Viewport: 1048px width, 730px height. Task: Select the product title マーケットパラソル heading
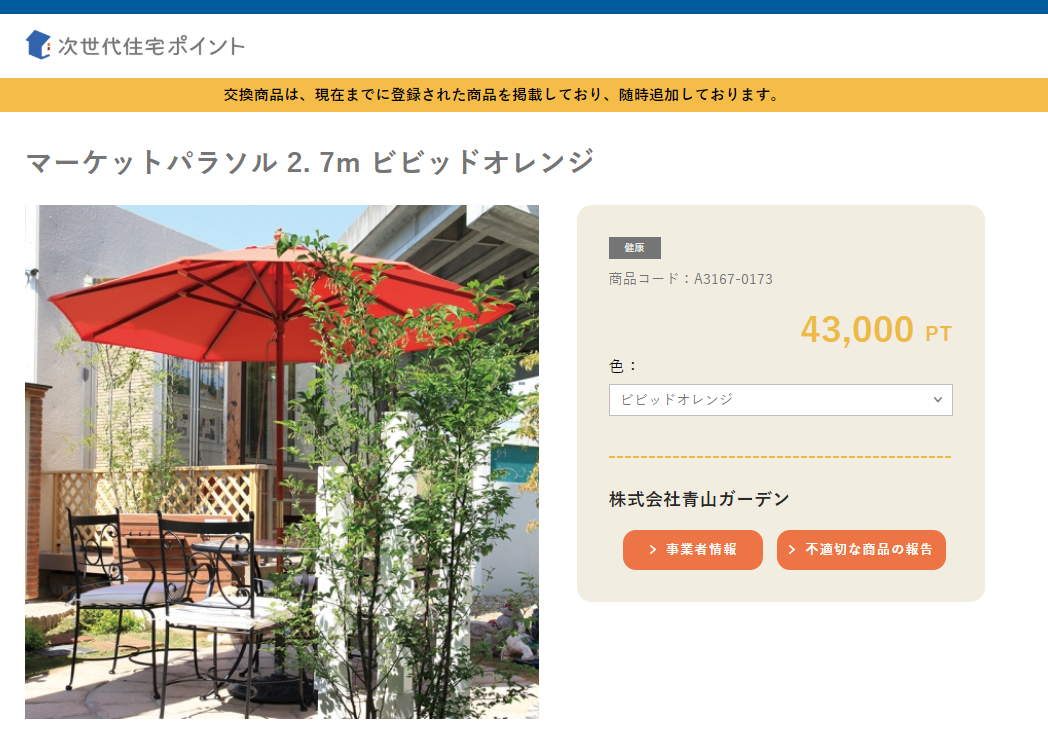coord(310,162)
